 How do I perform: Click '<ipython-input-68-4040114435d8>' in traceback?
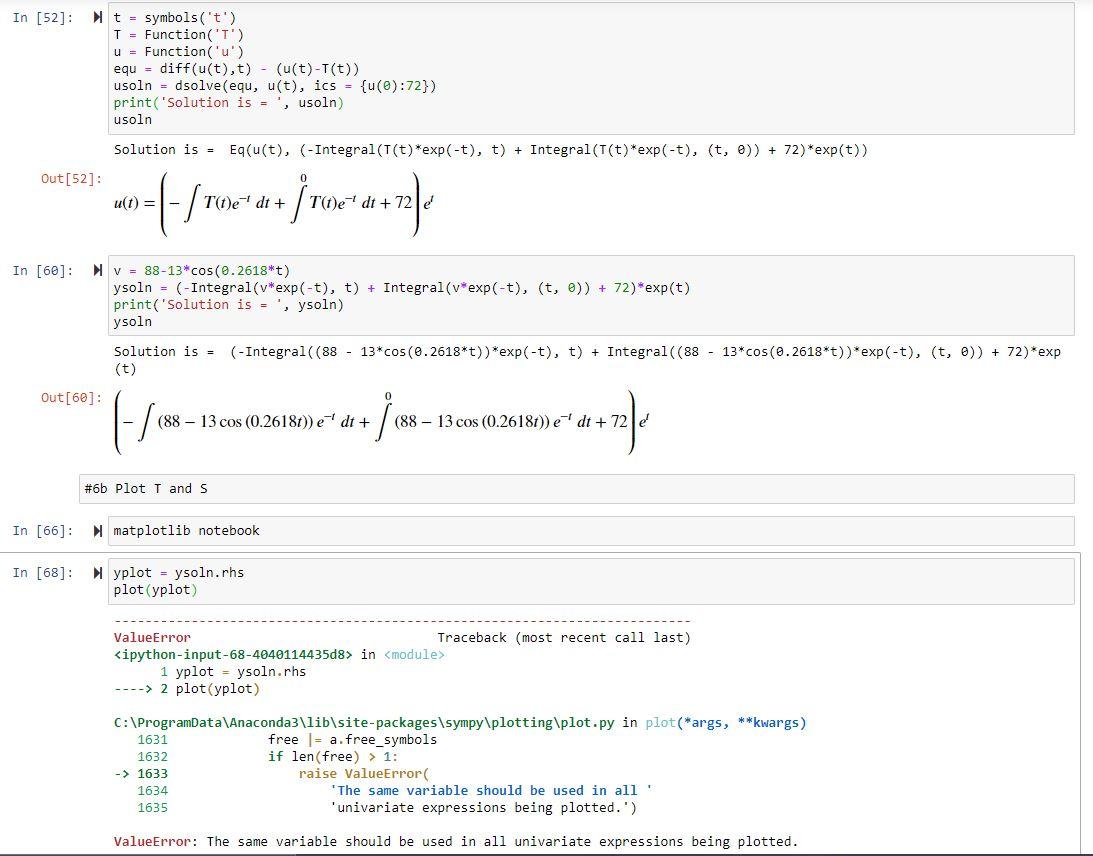233,655
